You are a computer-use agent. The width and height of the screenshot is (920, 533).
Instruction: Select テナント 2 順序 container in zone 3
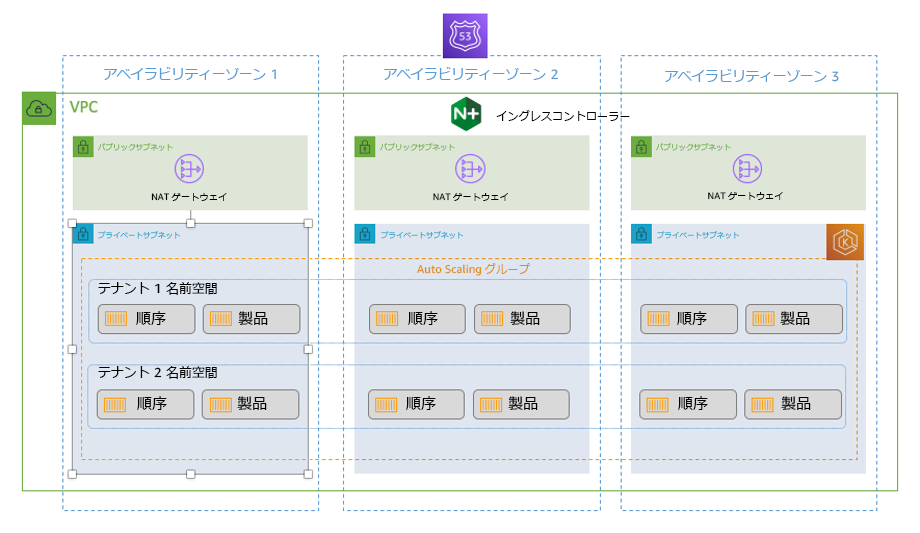coord(688,404)
